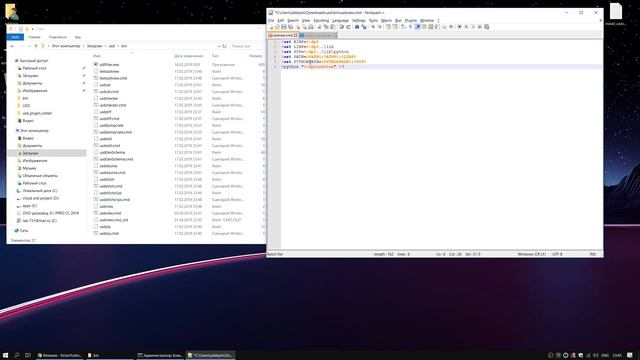The height and width of the screenshot is (360, 640).
Task: Click the Print icon in Notepad++ toolbar
Action: [x=311, y=27]
